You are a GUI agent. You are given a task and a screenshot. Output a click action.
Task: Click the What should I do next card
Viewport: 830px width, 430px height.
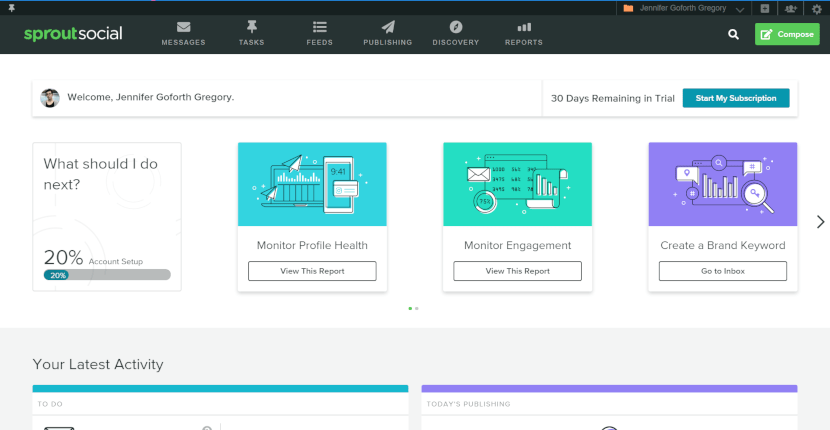coord(107,217)
